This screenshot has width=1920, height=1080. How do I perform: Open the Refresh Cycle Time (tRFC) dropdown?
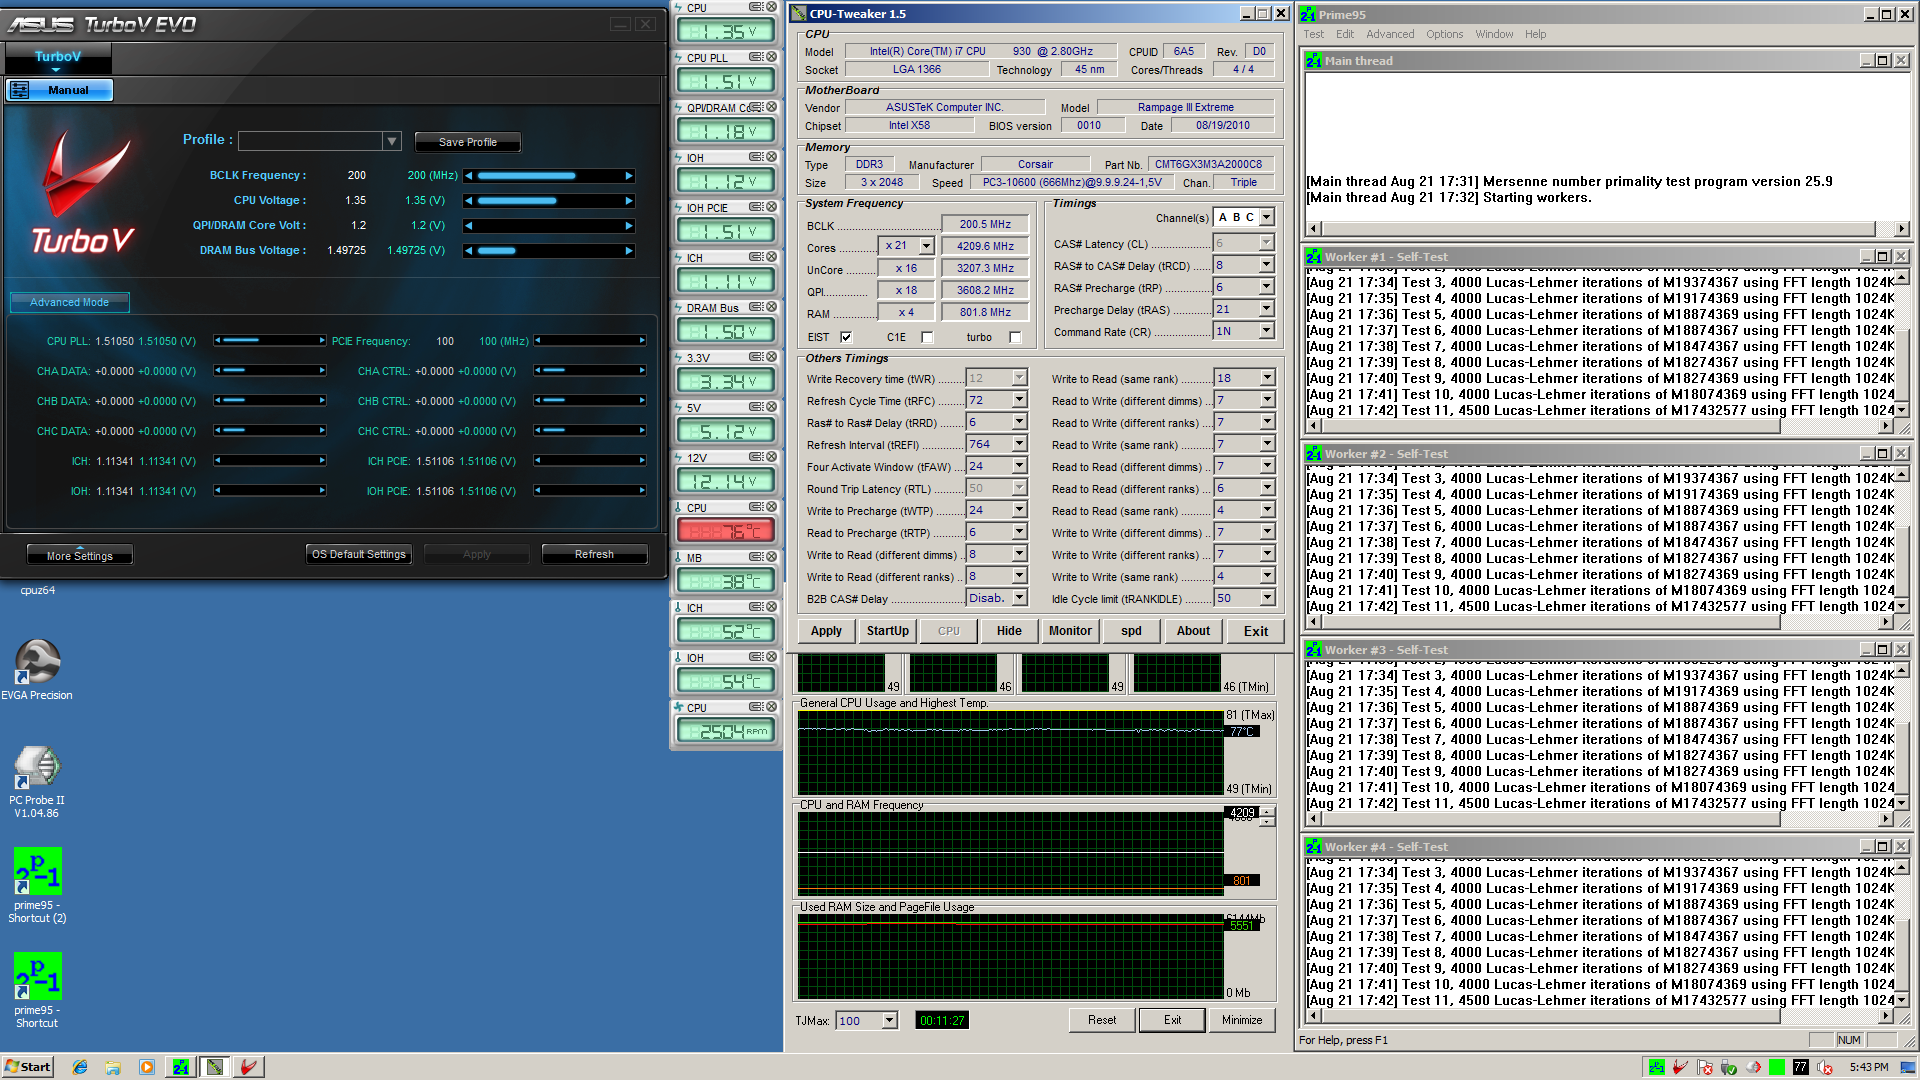1019,400
